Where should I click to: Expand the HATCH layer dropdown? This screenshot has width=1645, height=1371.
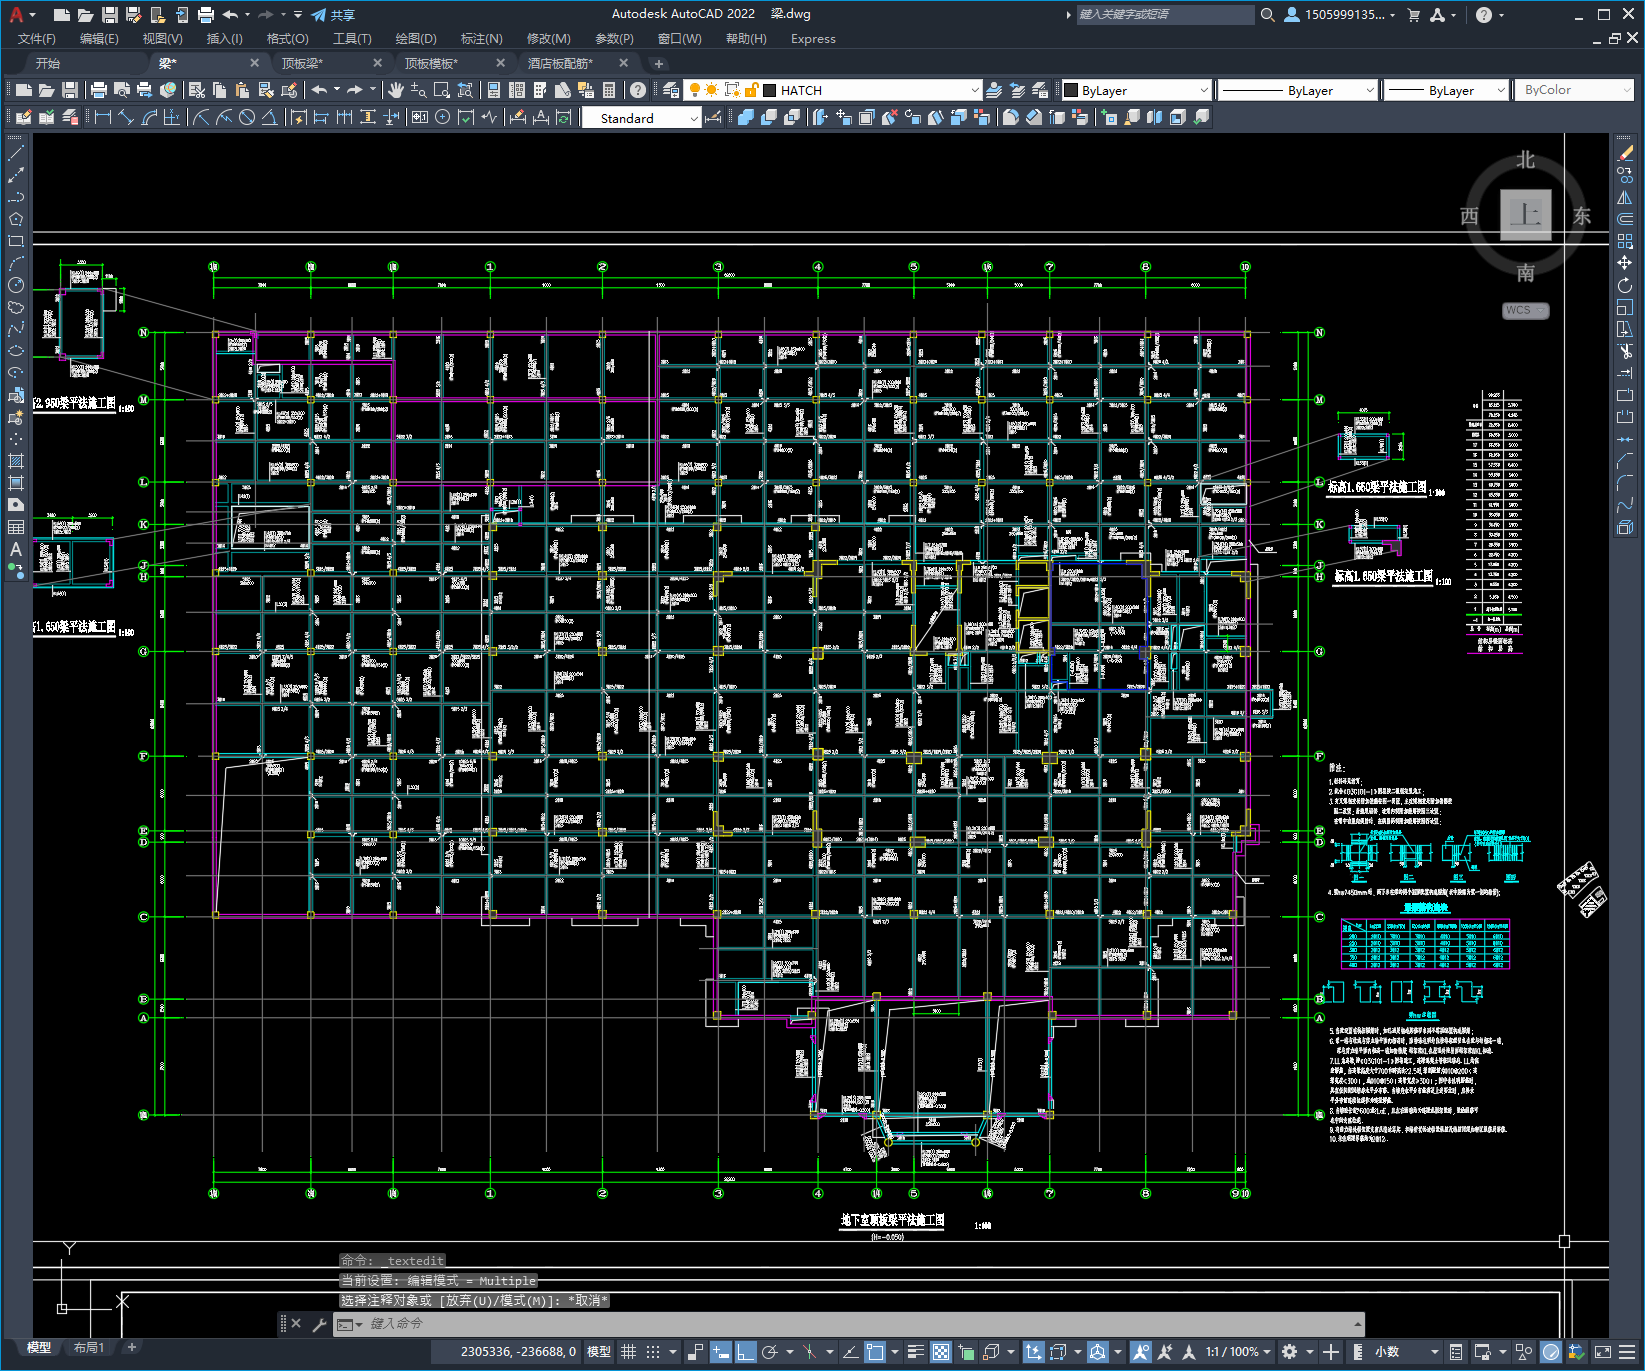tap(974, 90)
